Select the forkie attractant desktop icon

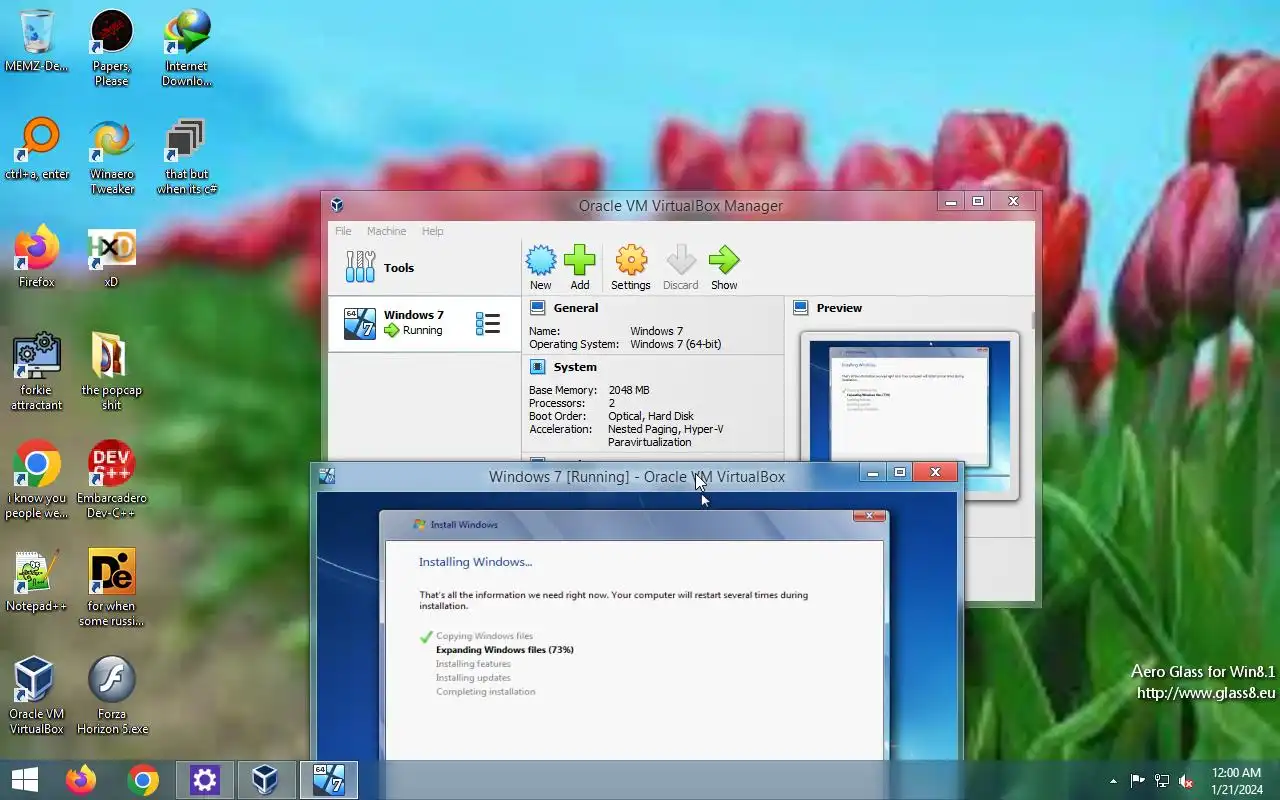pyautogui.click(x=37, y=372)
